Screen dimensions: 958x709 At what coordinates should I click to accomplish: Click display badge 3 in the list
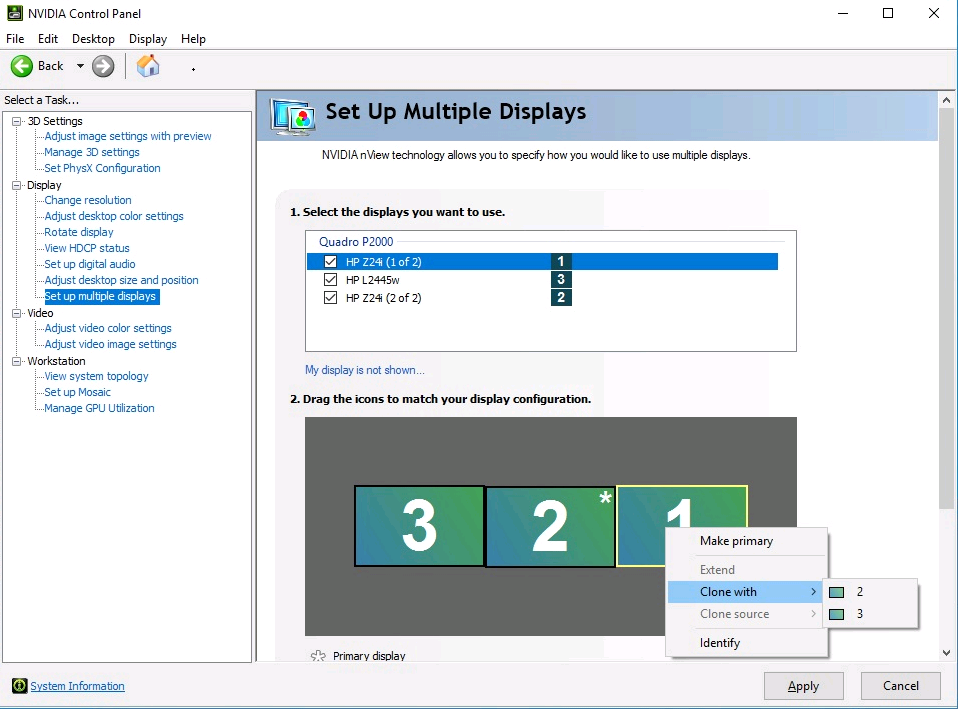[561, 280]
